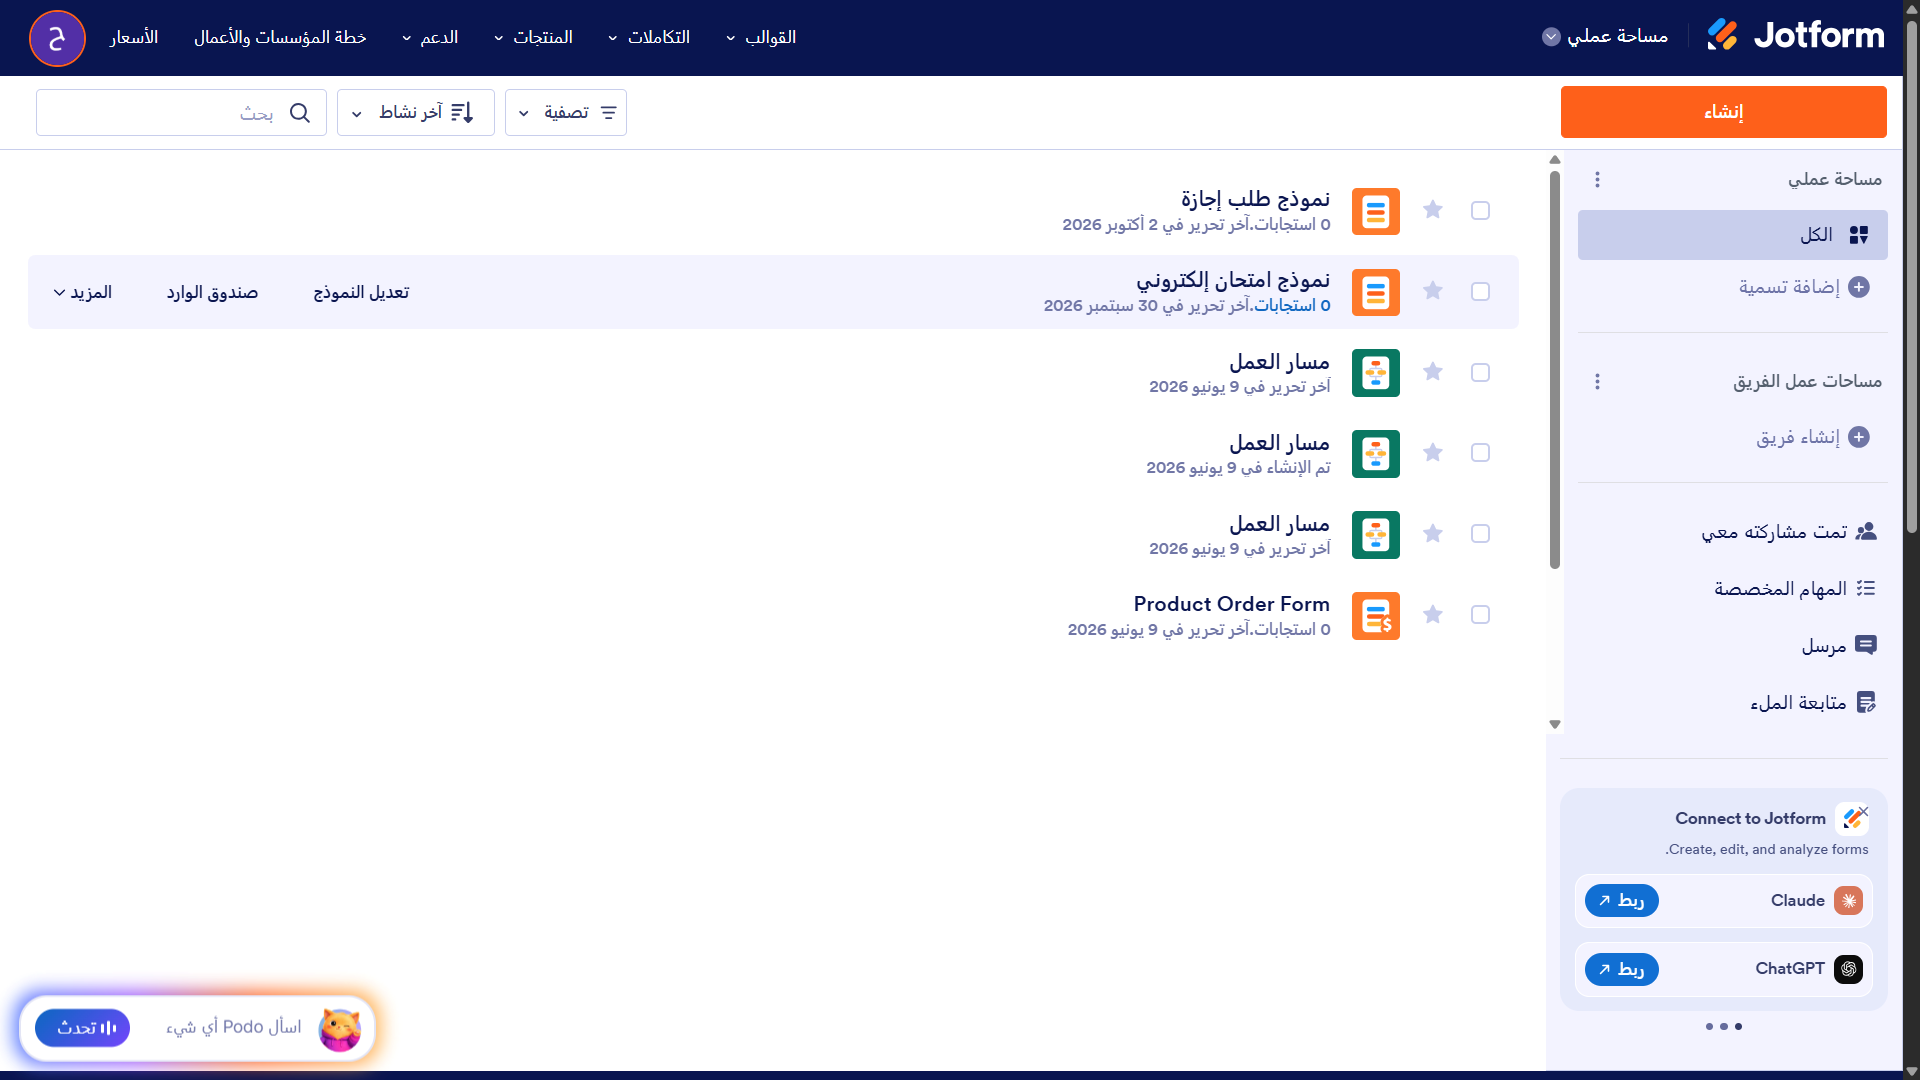
Task: Open options dots for مساحة عملي
Action: [1597, 179]
